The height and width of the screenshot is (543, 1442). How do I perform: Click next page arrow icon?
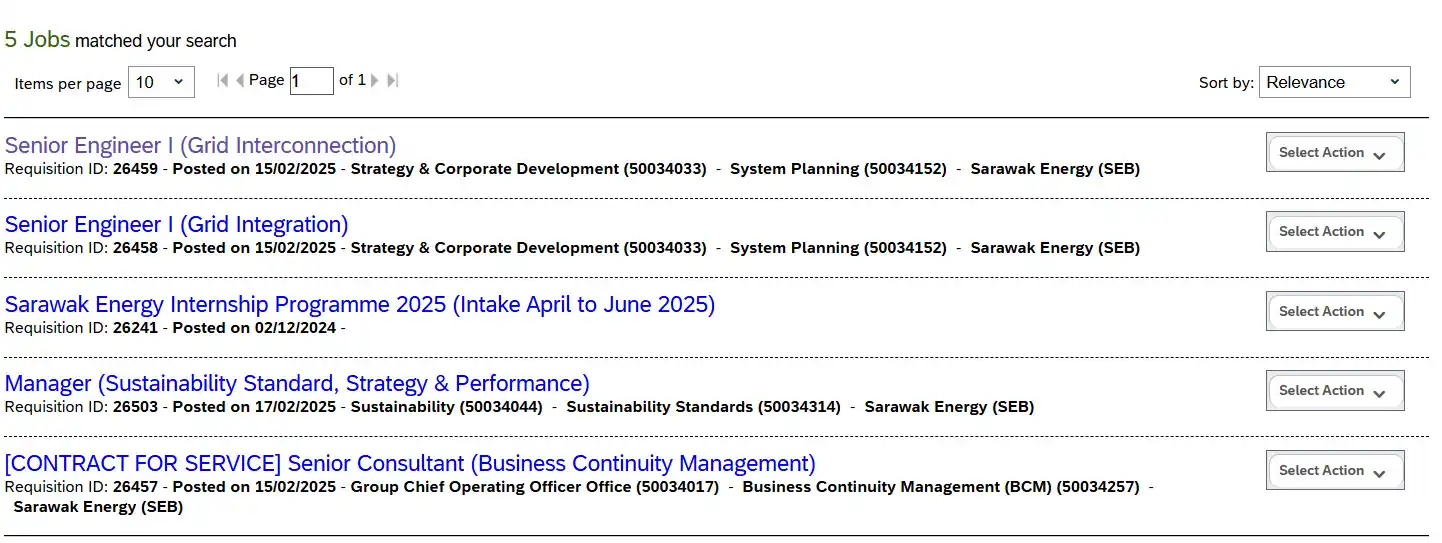tap(375, 80)
